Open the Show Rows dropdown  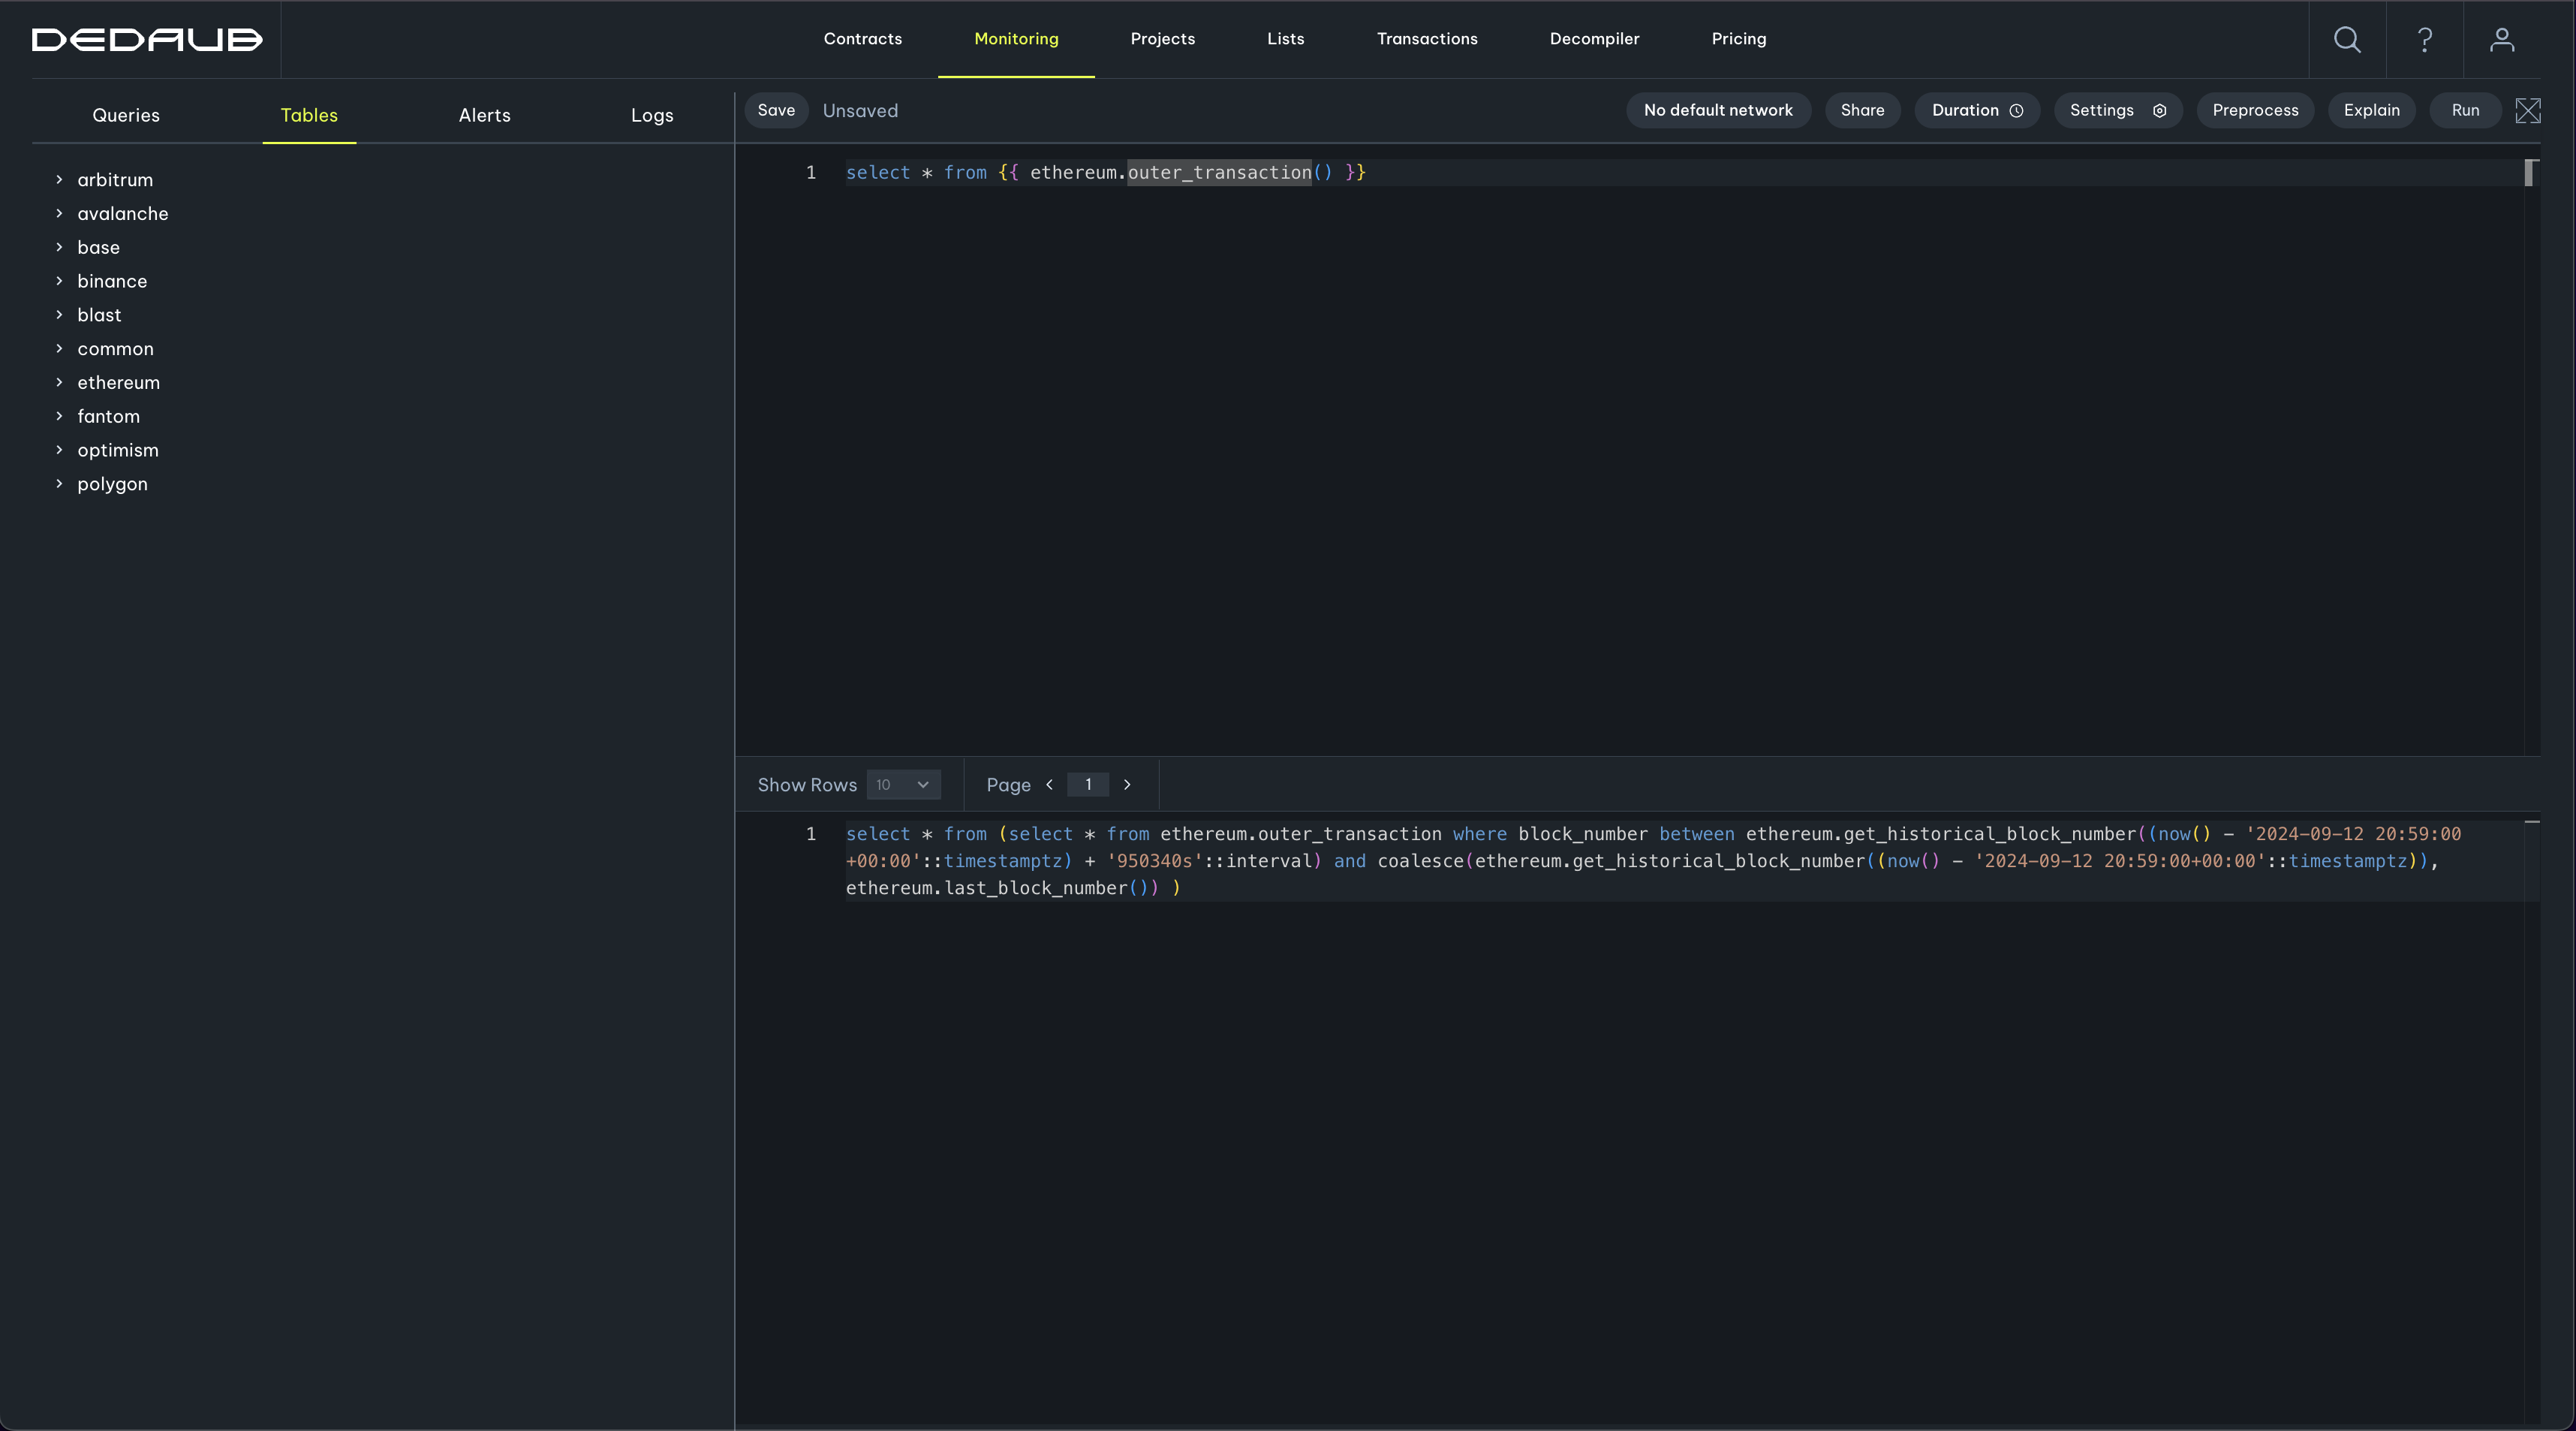click(x=903, y=785)
